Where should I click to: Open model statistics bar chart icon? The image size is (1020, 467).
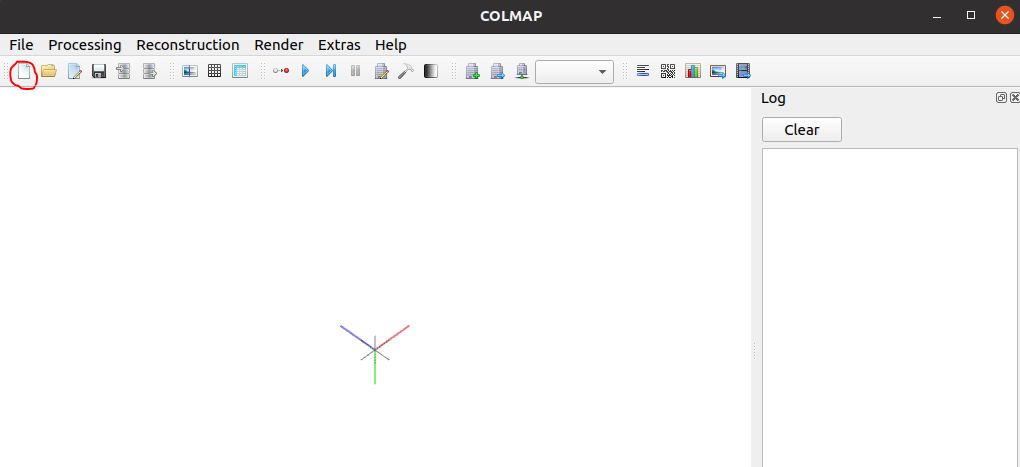(x=693, y=72)
